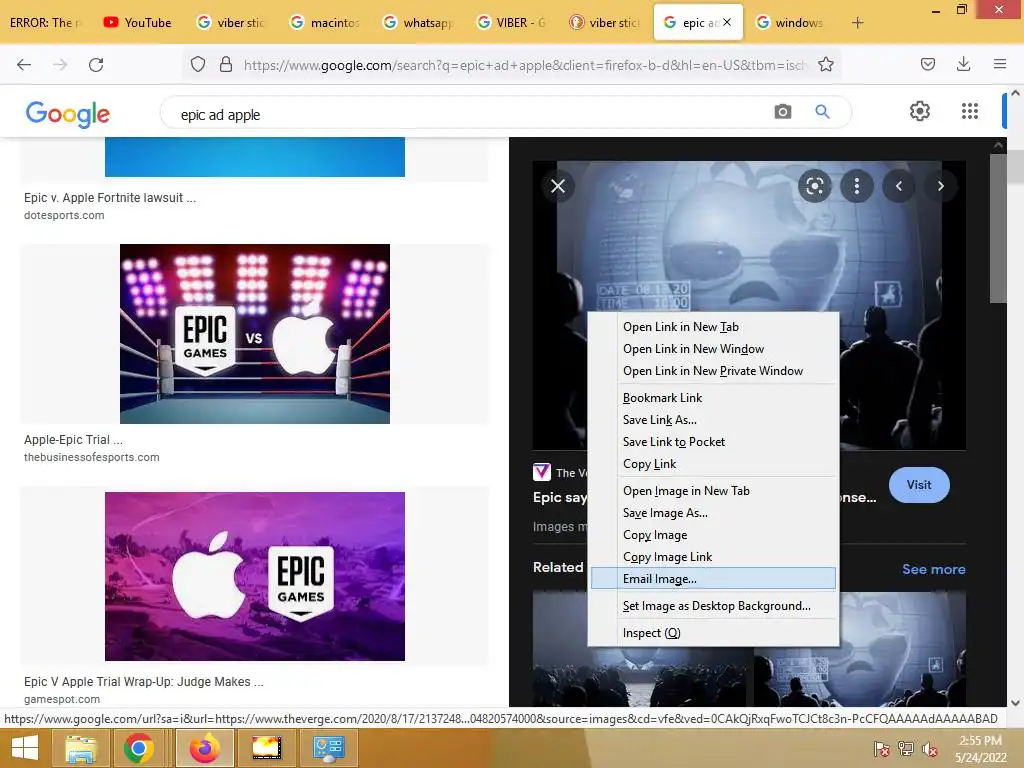Switch to the VIBER - G tab

(x=512, y=23)
